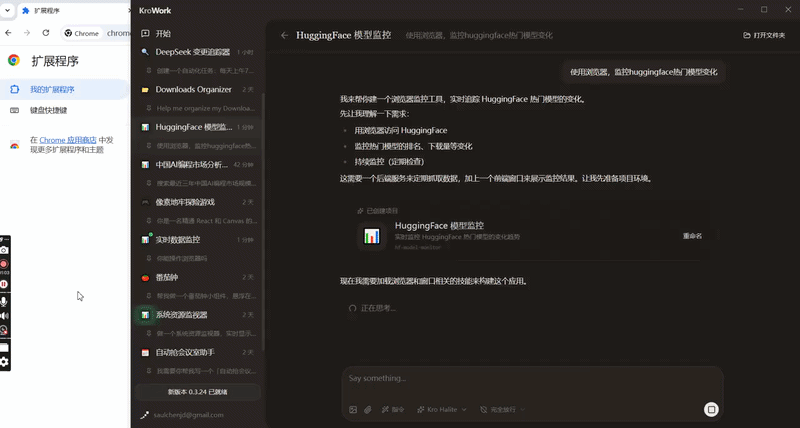The image size is (800, 428).
Task: Click the stop generation button
Action: click(711, 409)
